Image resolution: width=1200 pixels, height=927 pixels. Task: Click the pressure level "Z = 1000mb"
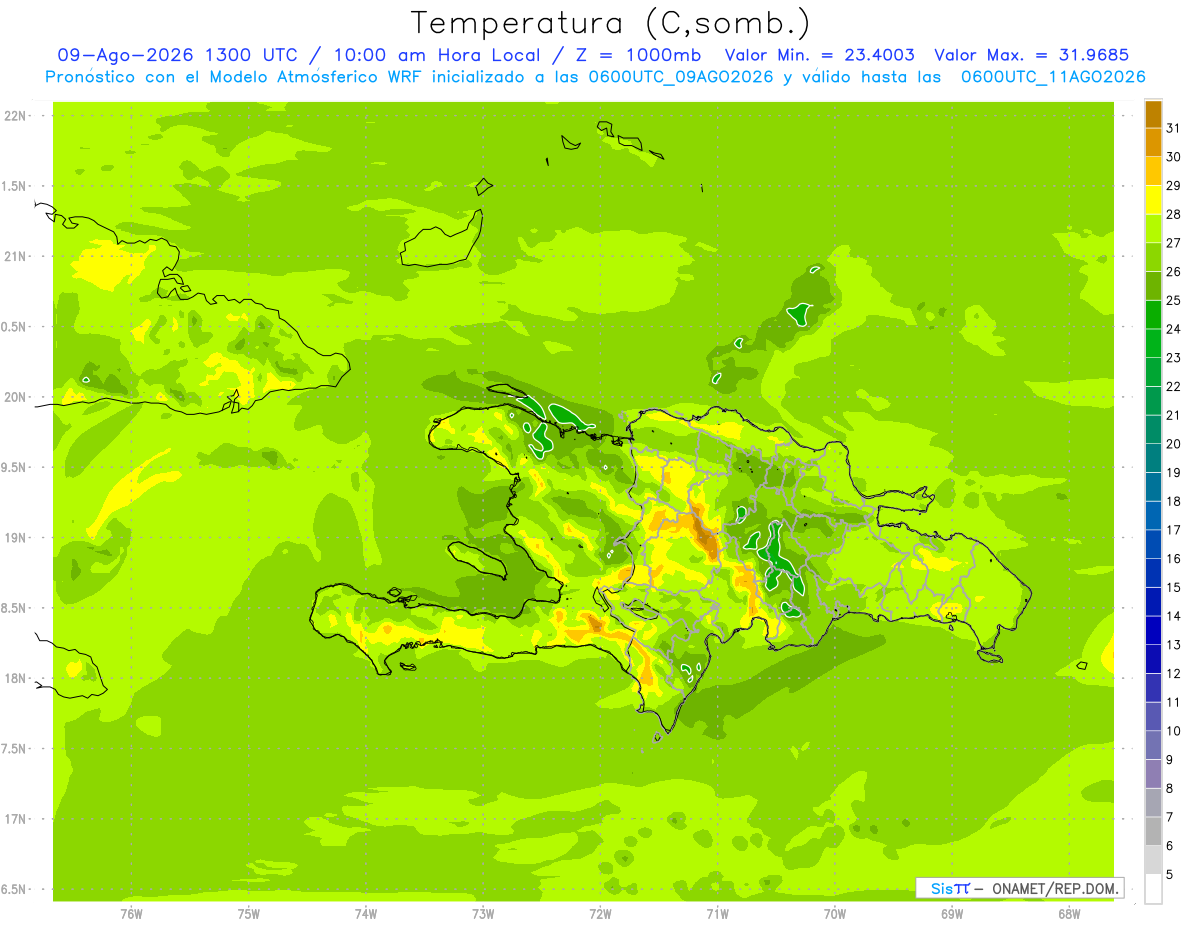click(638, 55)
